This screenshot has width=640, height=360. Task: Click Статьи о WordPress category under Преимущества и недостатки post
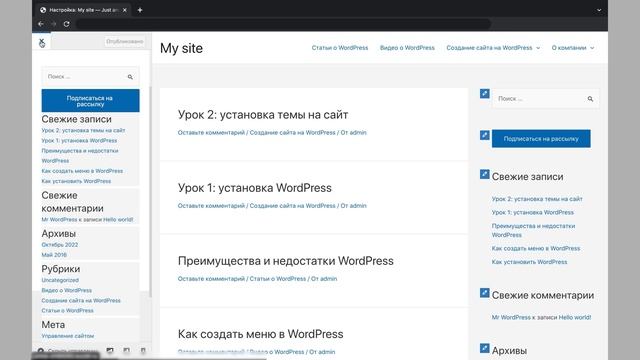278,279
